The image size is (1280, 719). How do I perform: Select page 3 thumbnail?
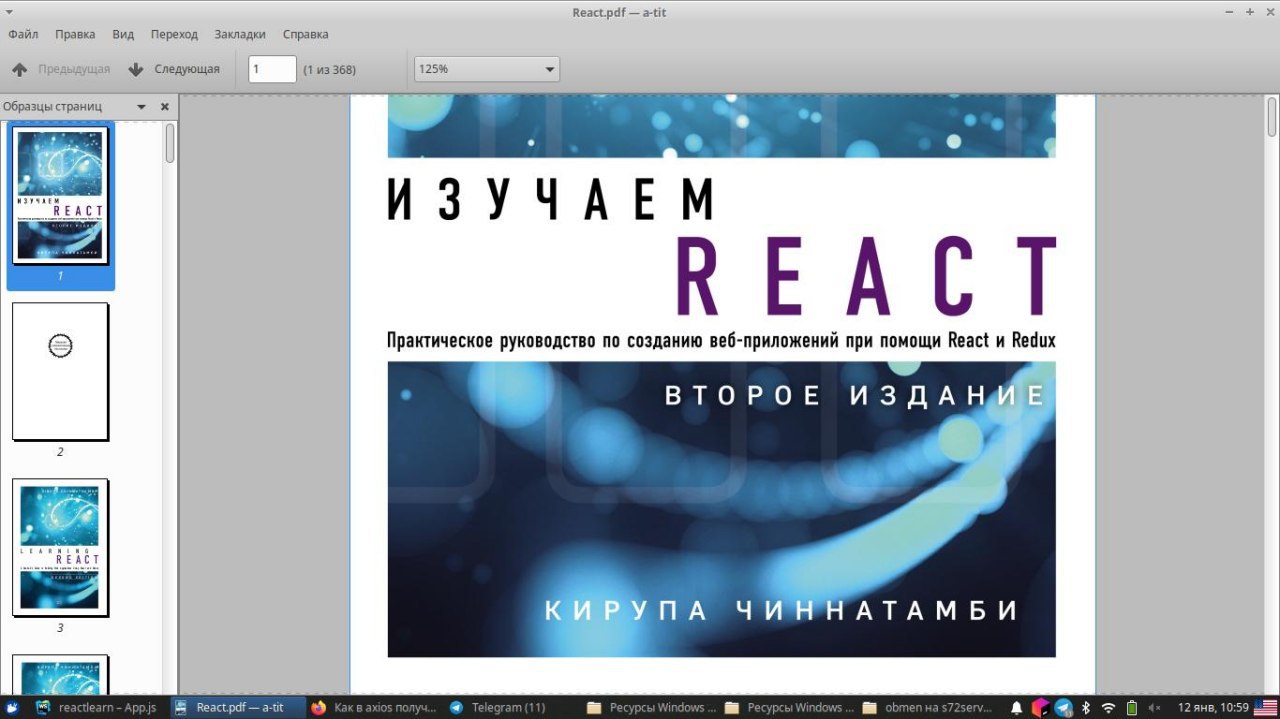pos(60,547)
